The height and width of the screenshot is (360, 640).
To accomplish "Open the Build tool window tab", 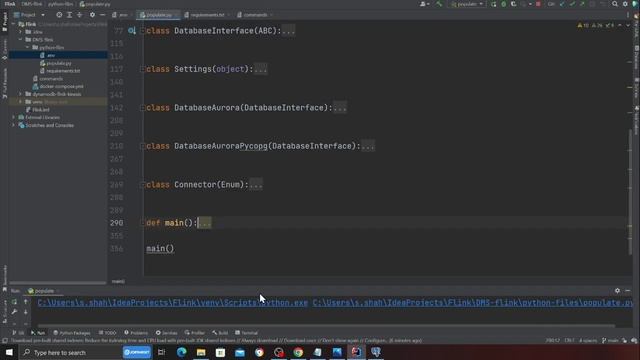I will point(220,333).
